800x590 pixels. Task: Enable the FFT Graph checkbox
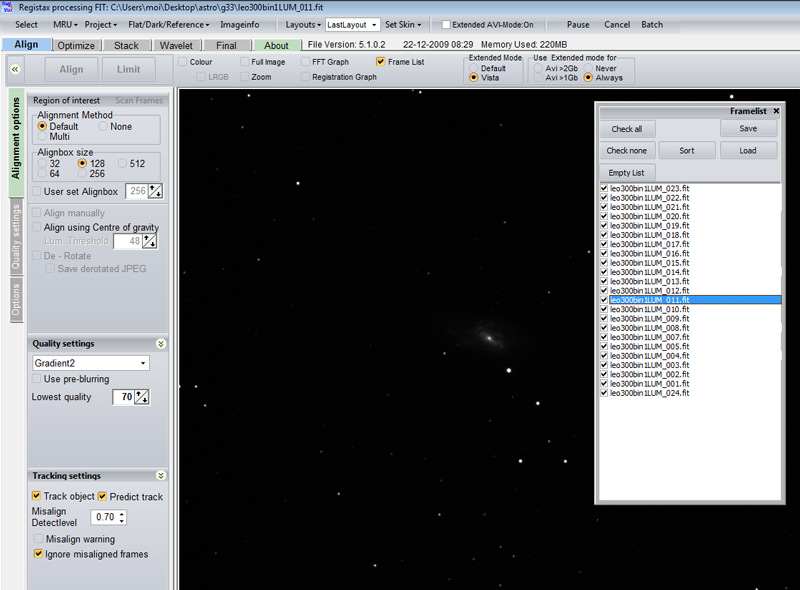305,62
